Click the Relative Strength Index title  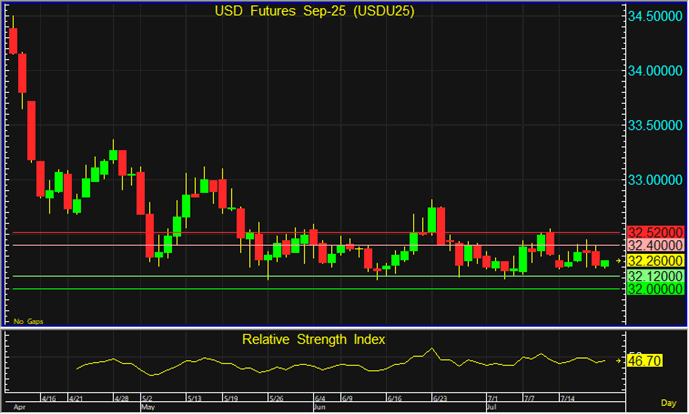[315, 339]
